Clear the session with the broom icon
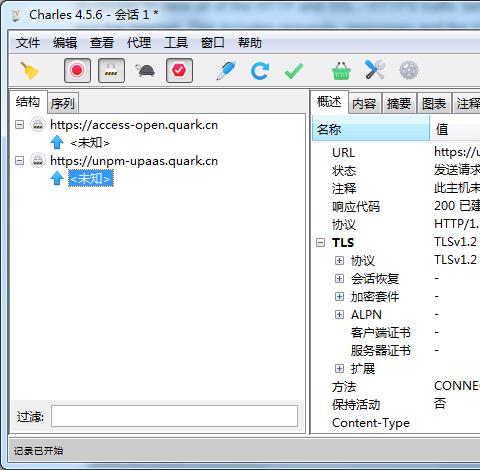This screenshot has height=470, width=480. coord(30,71)
